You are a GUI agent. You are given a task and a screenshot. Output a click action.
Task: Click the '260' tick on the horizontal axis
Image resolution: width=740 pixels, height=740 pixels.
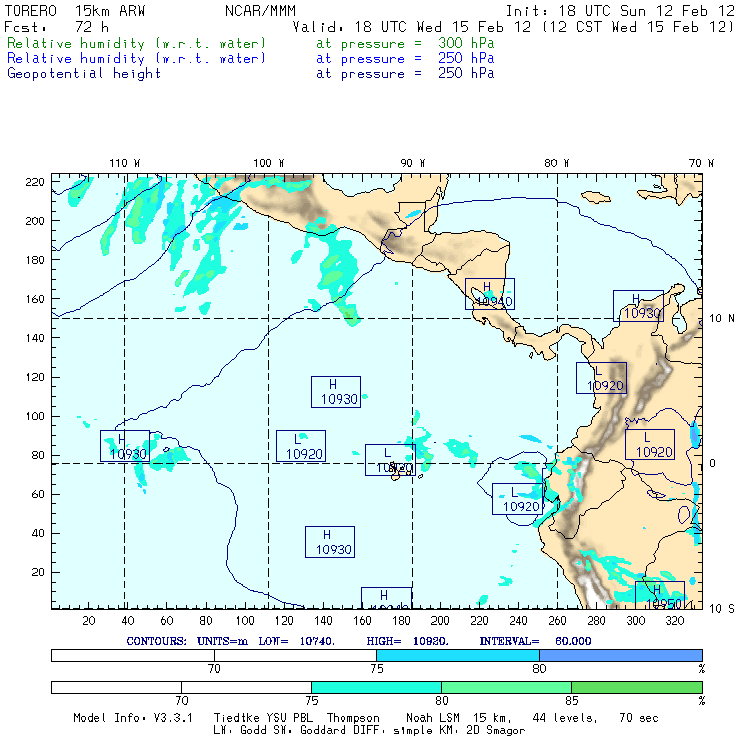pos(557,621)
